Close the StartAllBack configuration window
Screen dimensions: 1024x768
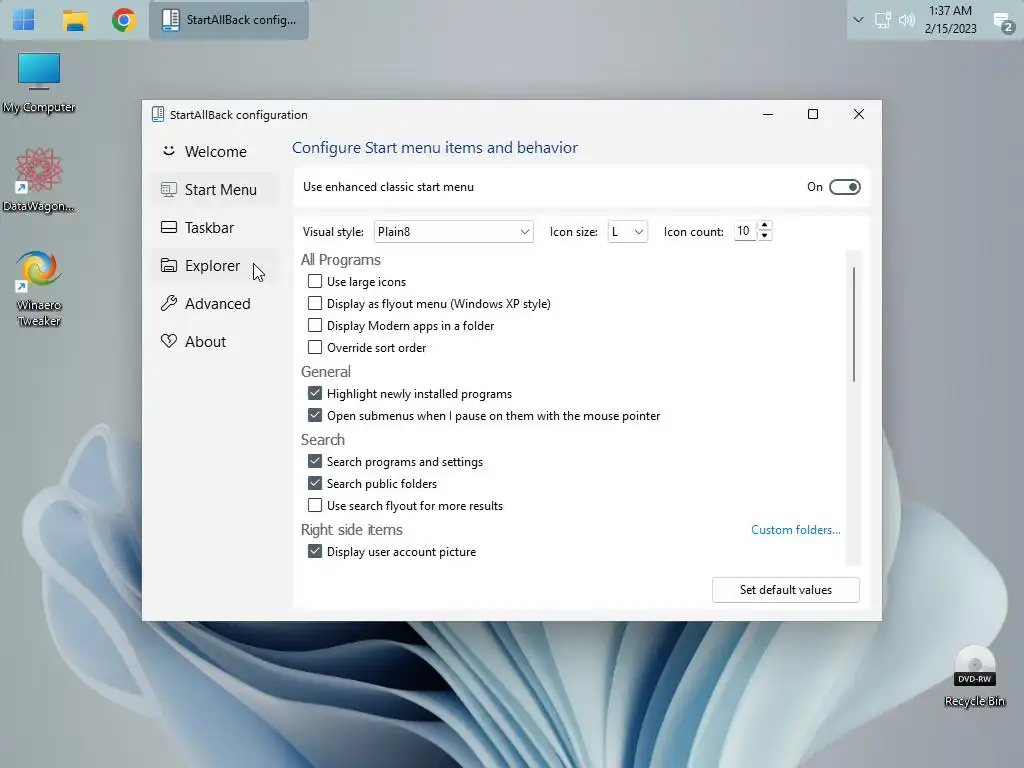[859, 114]
